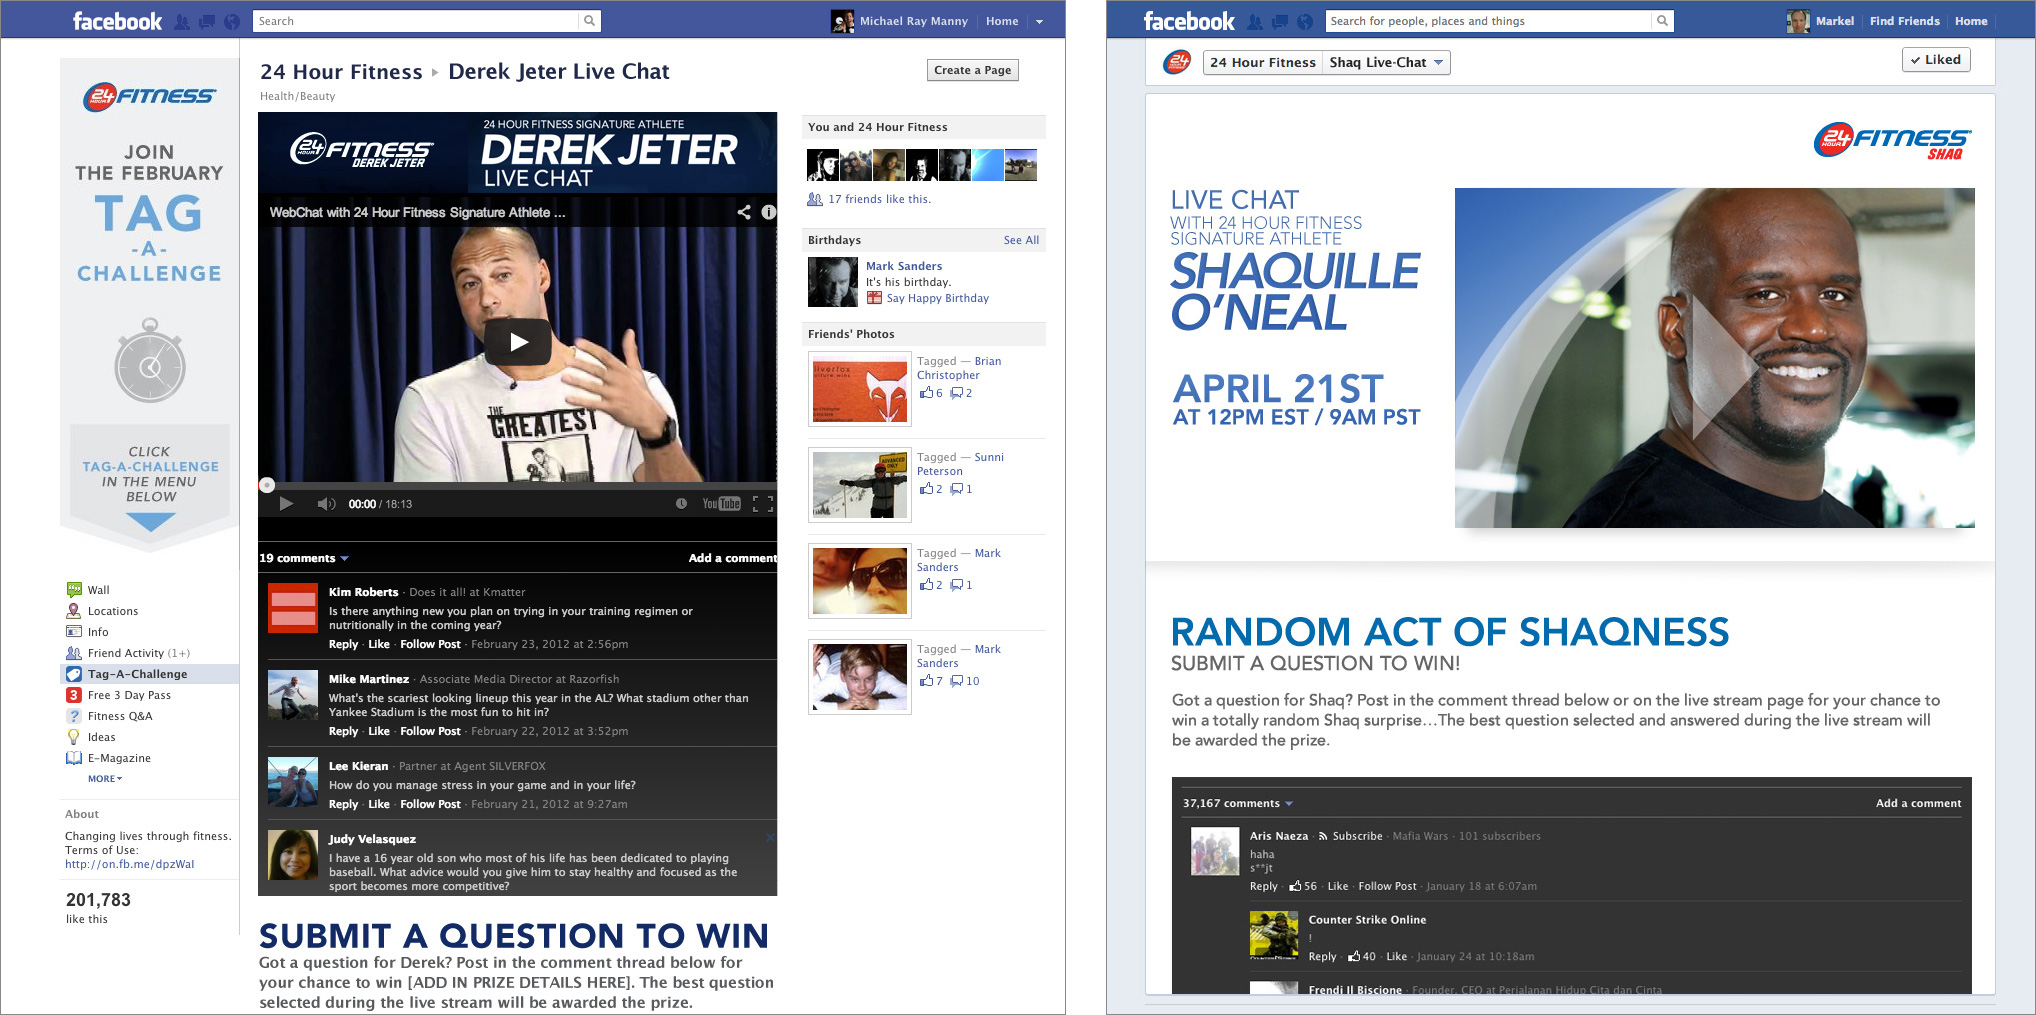Select Tag-A-Challenge sidebar item
This screenshot has width=2036, height=1015.
pos(150,674)
